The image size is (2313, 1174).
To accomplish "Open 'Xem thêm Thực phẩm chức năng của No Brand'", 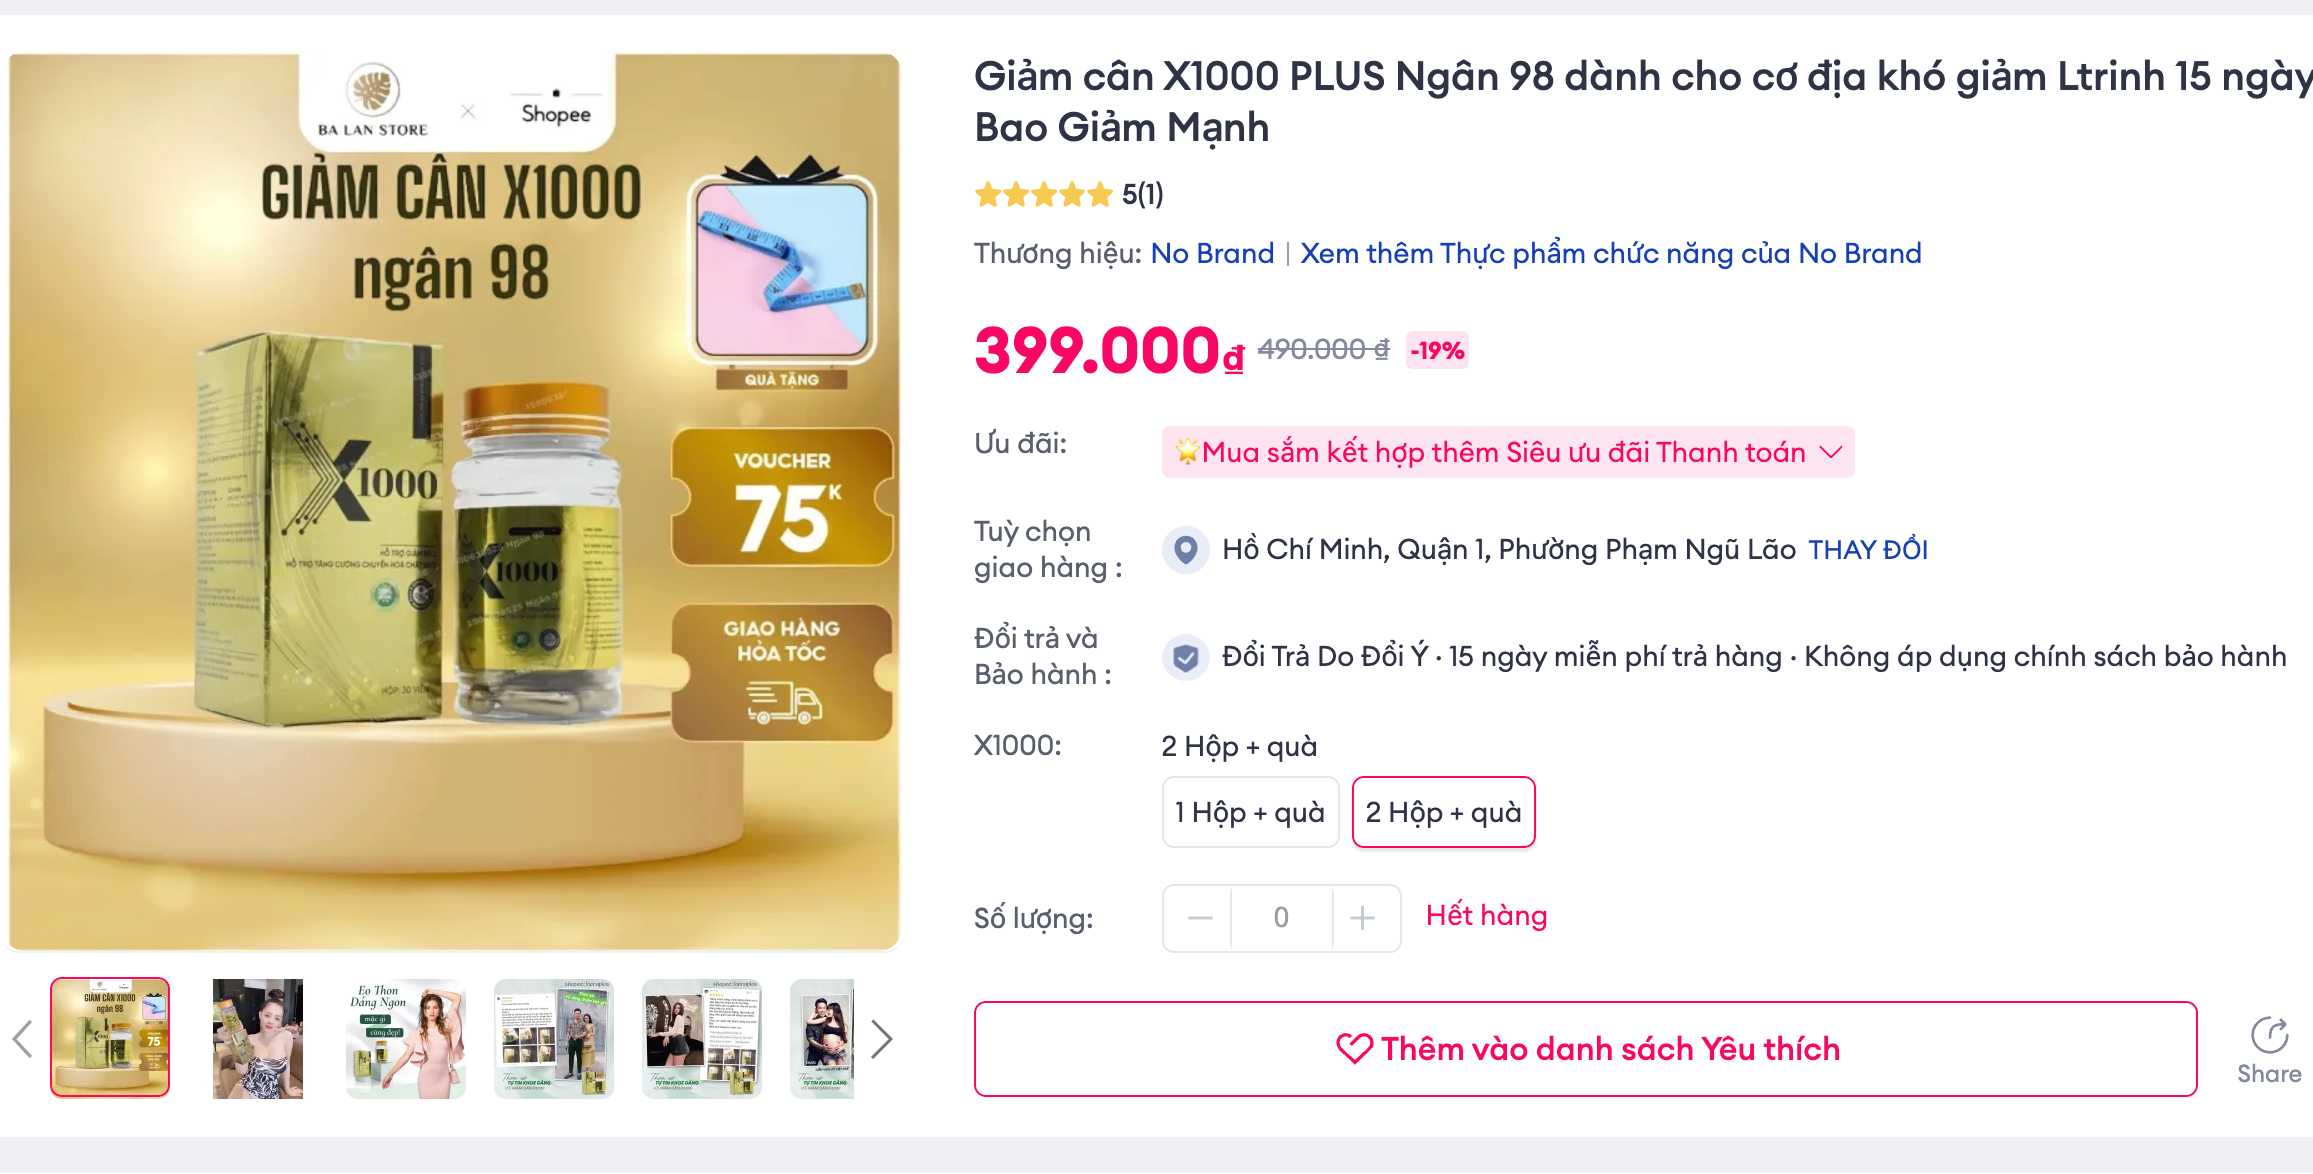I will (1610, 253).
